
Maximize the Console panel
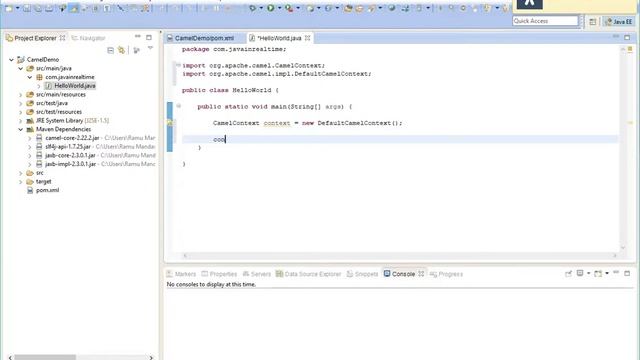coord(627,273)
